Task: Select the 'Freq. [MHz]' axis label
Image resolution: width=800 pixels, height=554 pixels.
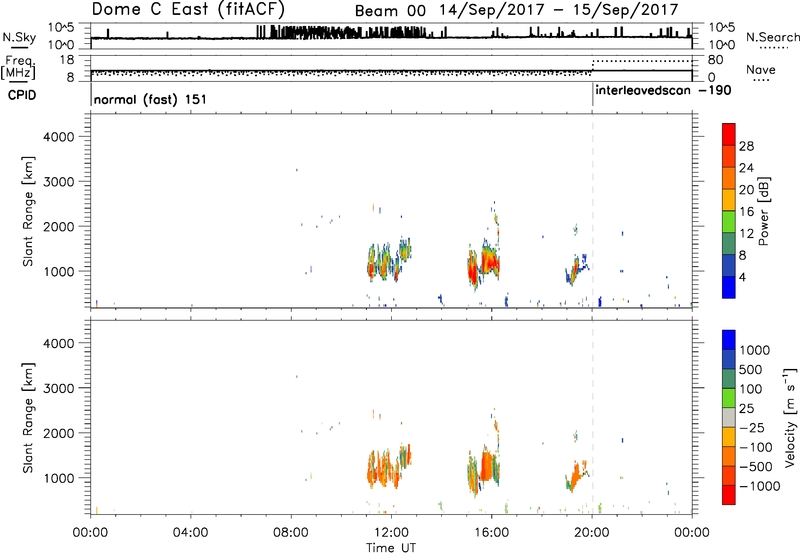Action: [x=18, y=68]
